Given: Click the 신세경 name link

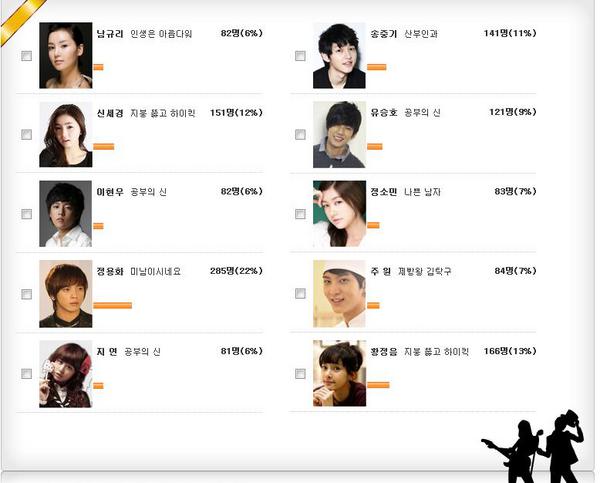Looking at the screenshot, I should [110, 113].
